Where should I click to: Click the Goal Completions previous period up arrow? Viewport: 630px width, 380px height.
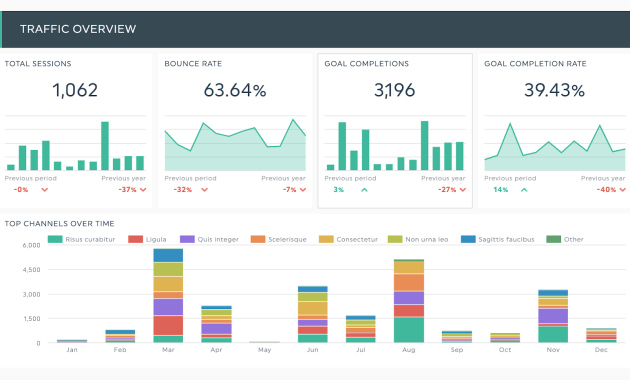[x=364, y=190]
